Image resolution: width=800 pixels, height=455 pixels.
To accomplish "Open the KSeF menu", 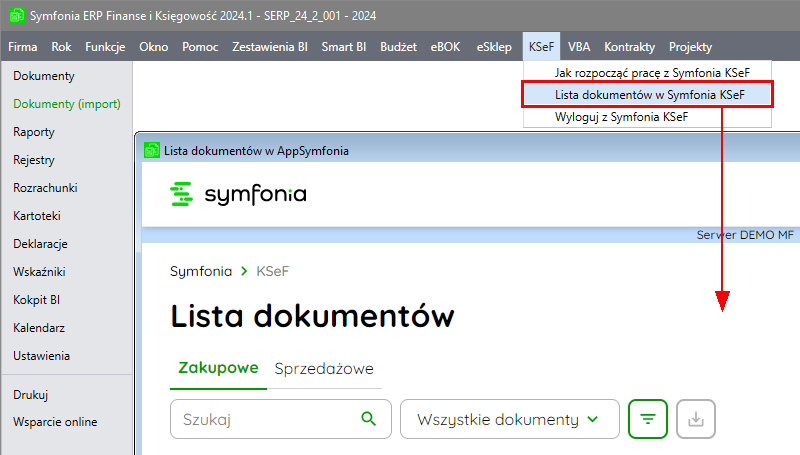I will [x=541, y=47].
